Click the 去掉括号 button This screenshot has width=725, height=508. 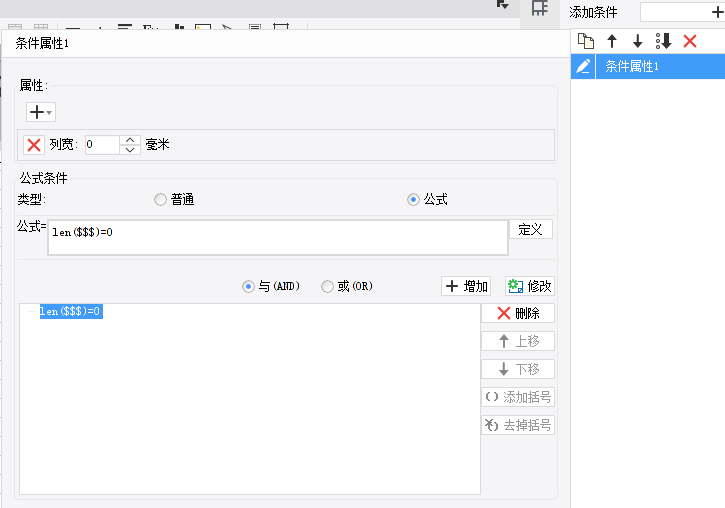tap(518, 425)
